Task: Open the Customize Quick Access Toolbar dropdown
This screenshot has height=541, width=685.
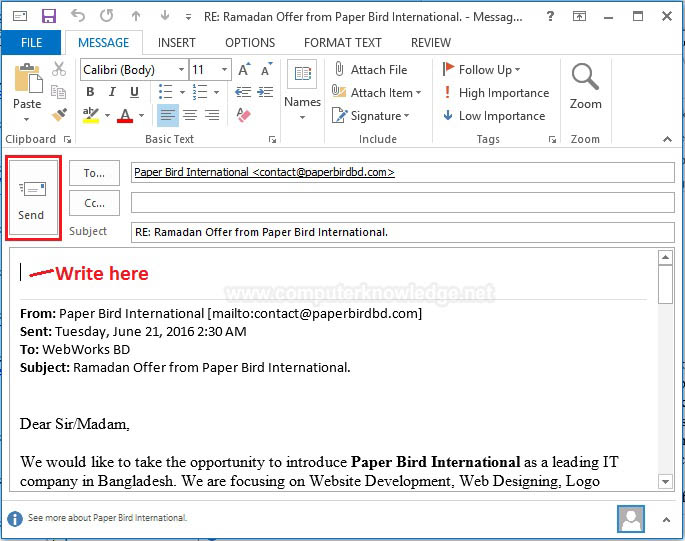Action: click(188, 17)
